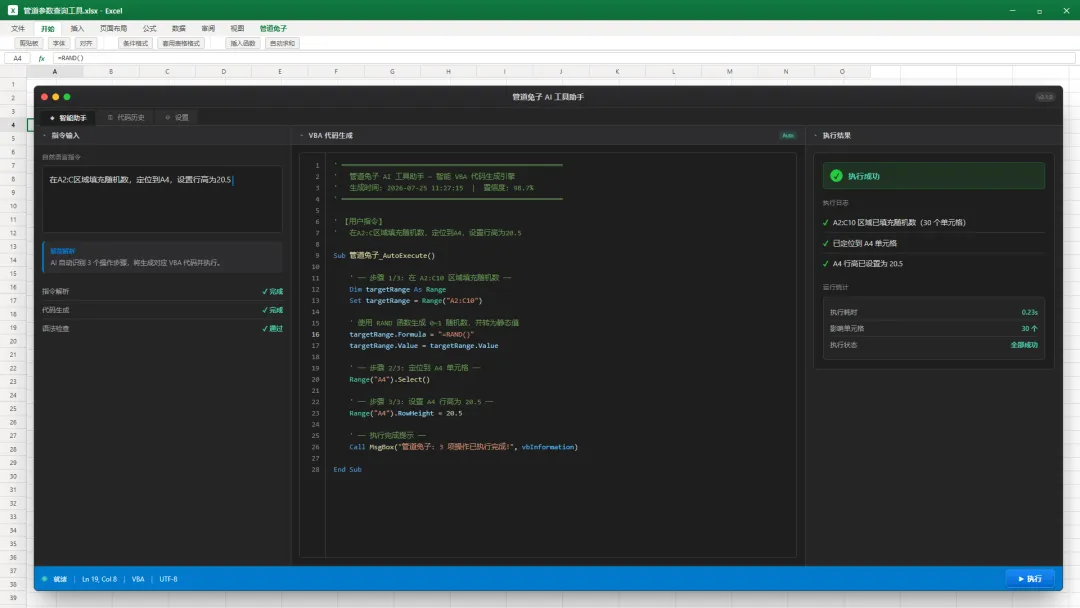Screen dimensions: 1080x608
Task: Click the collapse arrow beside 指令输入 header
Action: click(45, 136)
